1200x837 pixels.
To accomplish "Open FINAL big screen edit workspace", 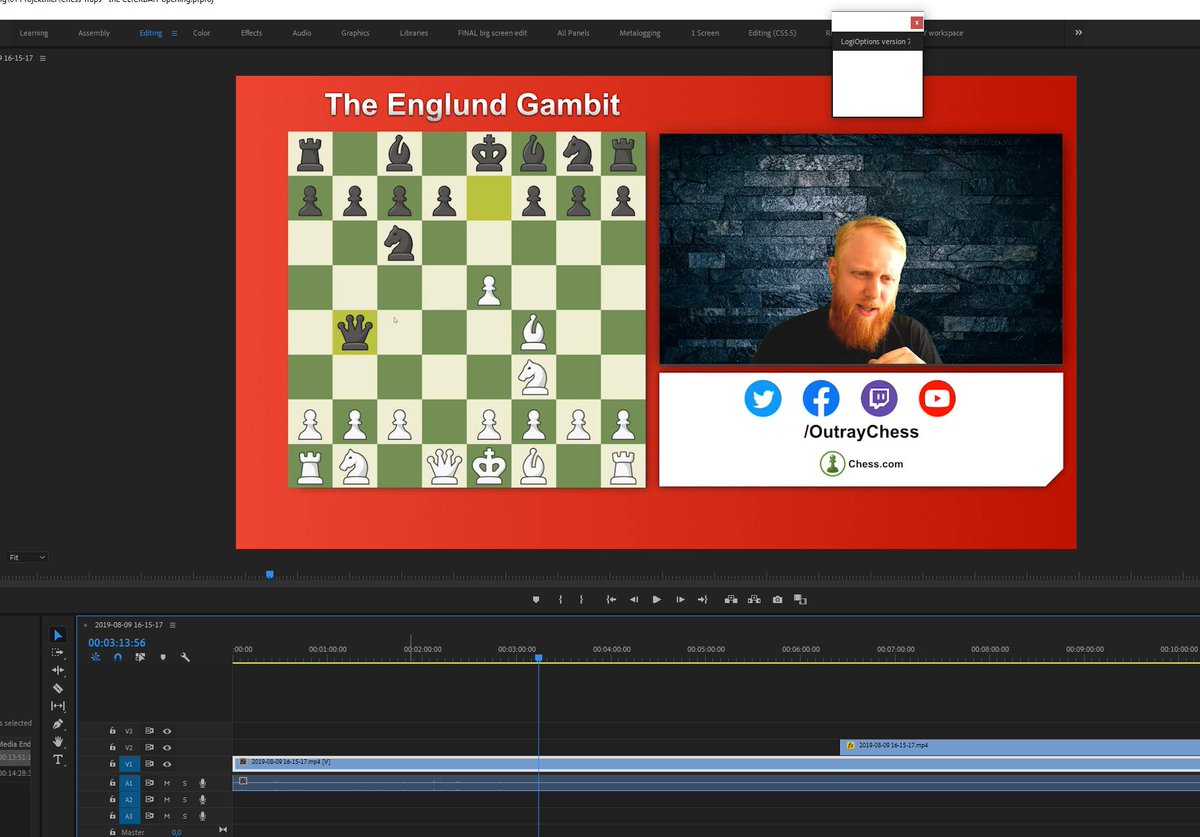I will click(x=492, y=33).
